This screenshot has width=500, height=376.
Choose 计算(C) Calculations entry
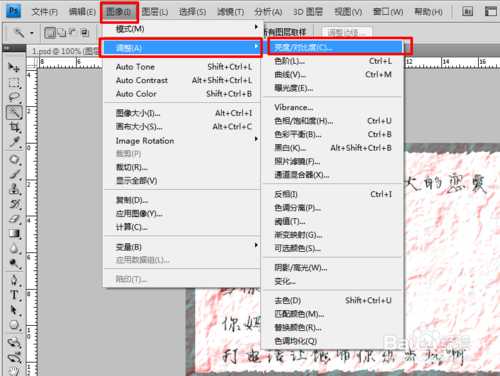(182, 227)
